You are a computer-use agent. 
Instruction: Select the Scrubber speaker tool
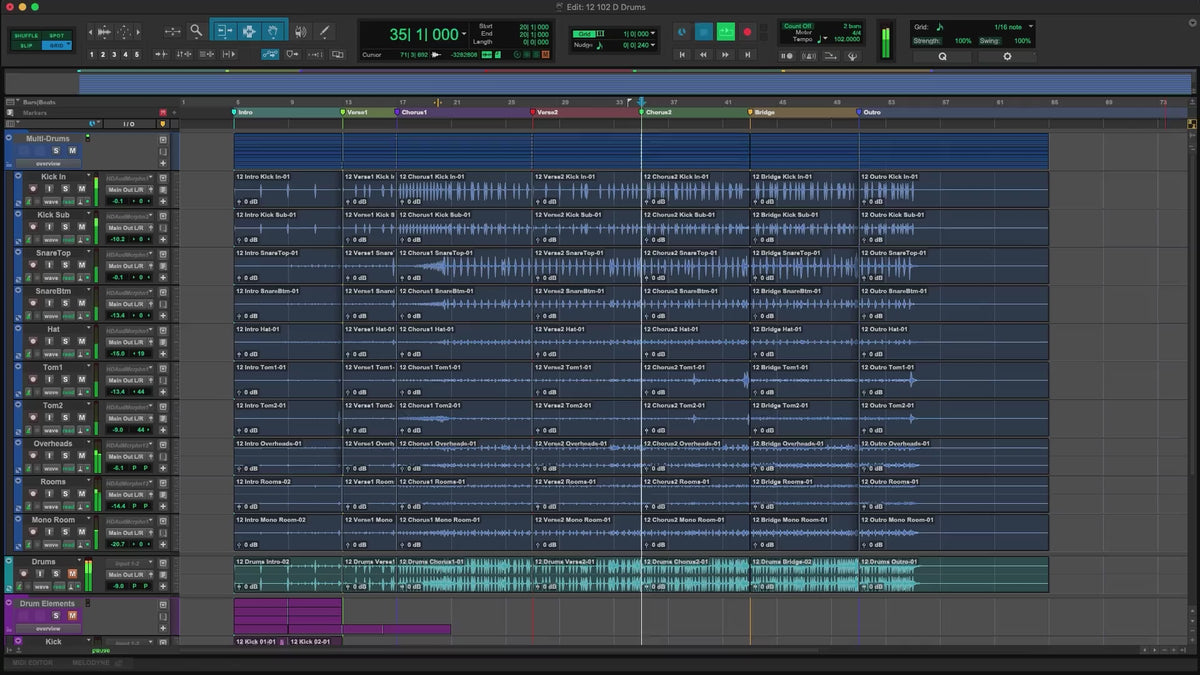(300, 32)
